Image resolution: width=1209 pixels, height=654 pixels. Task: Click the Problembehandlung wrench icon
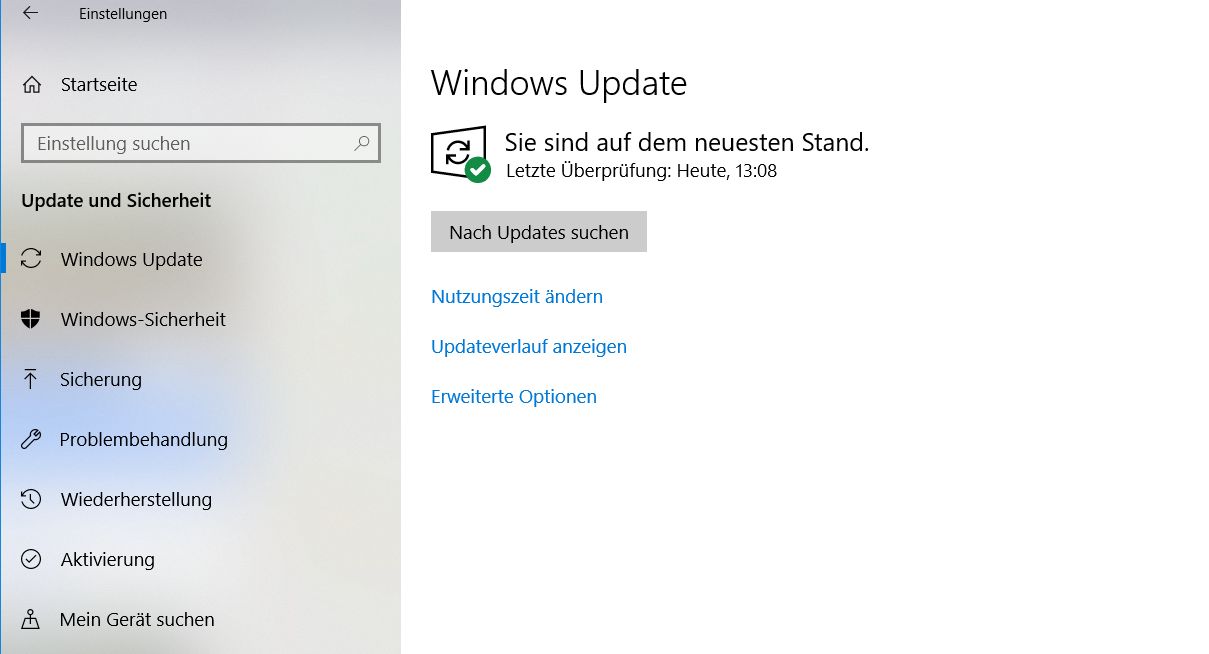31,439
